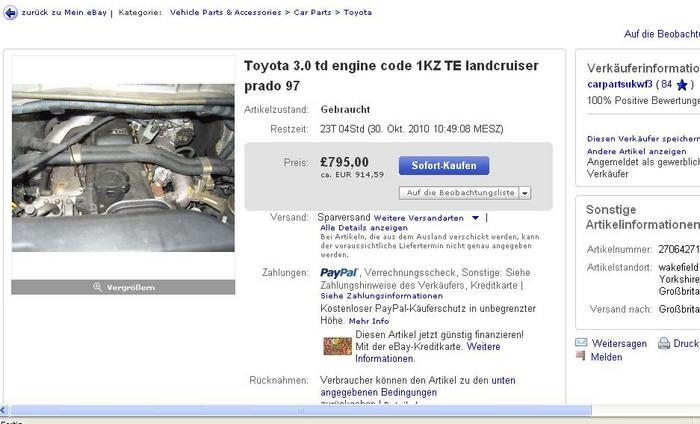This screenshot has height=424, width=700.
Task: Open the Beobachtungsliste dropdown arrow
Action: 525,193
